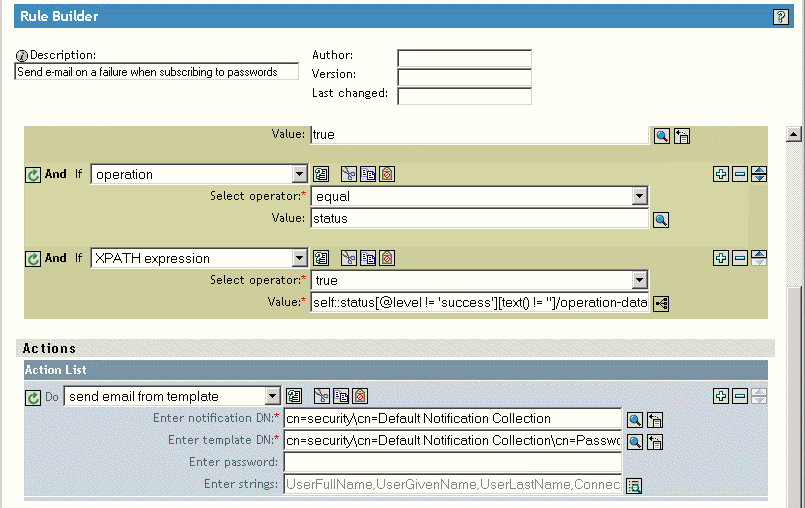Browse for the notification DN object
This screenshot has height=508, width=805.
pos(634,419)
